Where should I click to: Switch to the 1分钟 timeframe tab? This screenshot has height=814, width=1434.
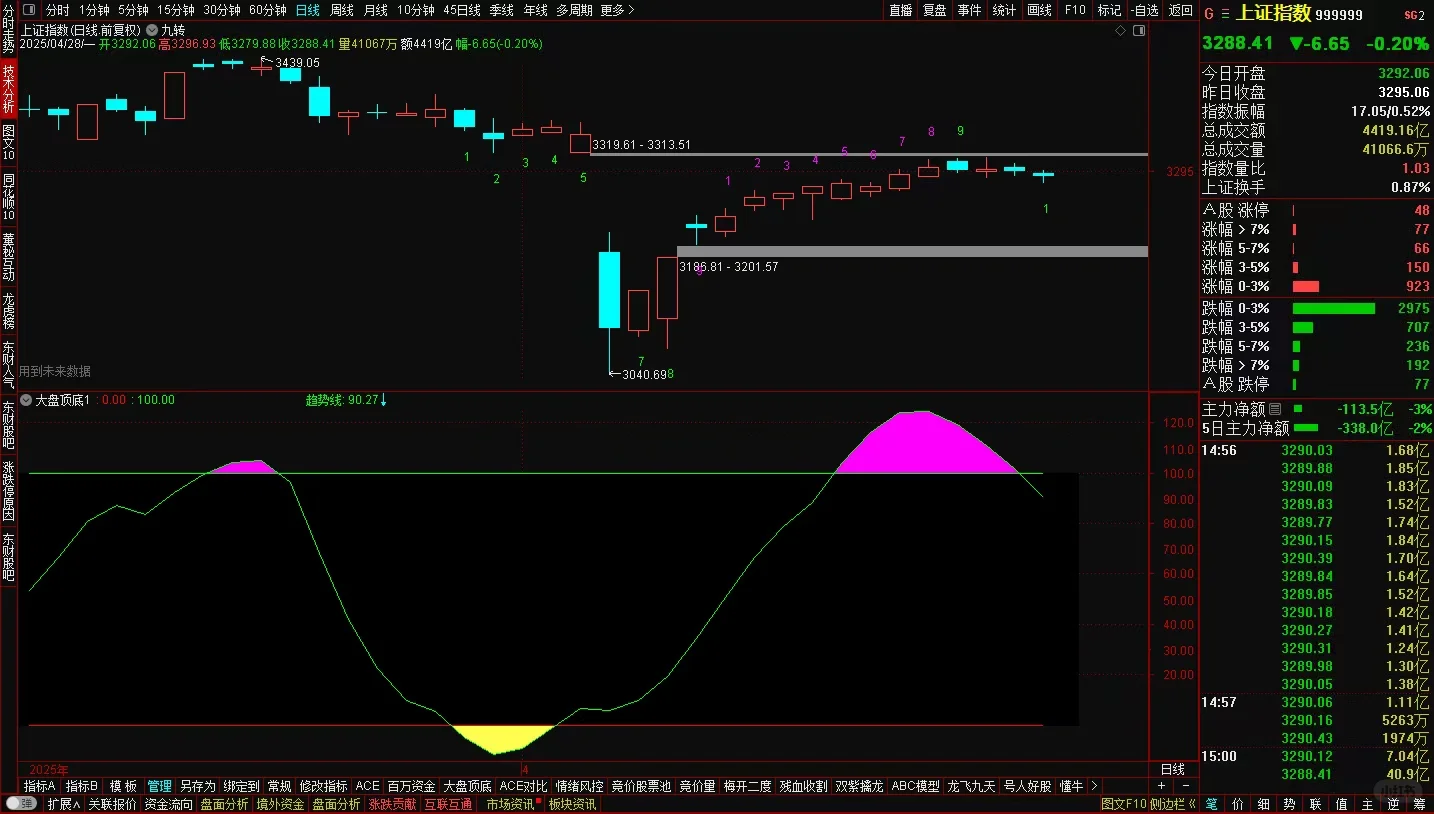pos(97,10)
